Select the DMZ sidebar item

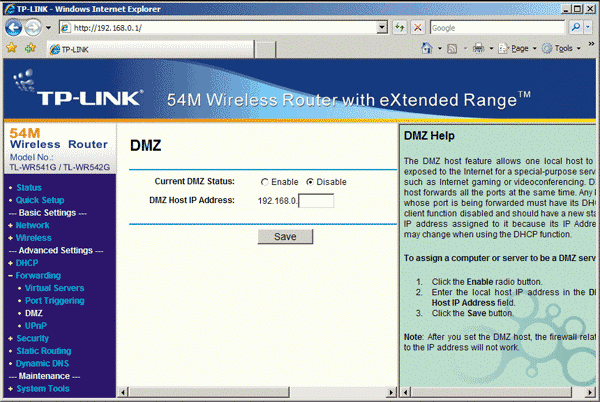pos(34,313)
